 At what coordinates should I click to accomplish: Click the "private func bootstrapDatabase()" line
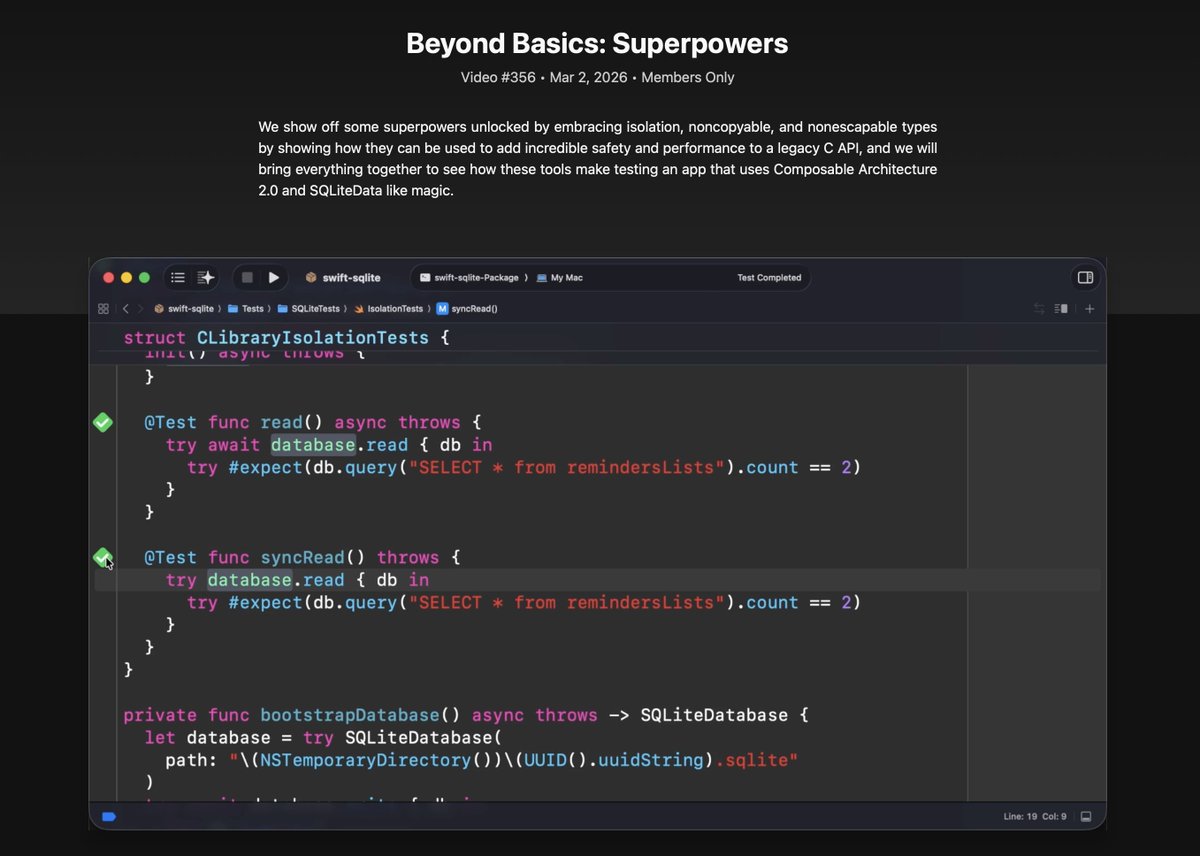tap(465, 715)
